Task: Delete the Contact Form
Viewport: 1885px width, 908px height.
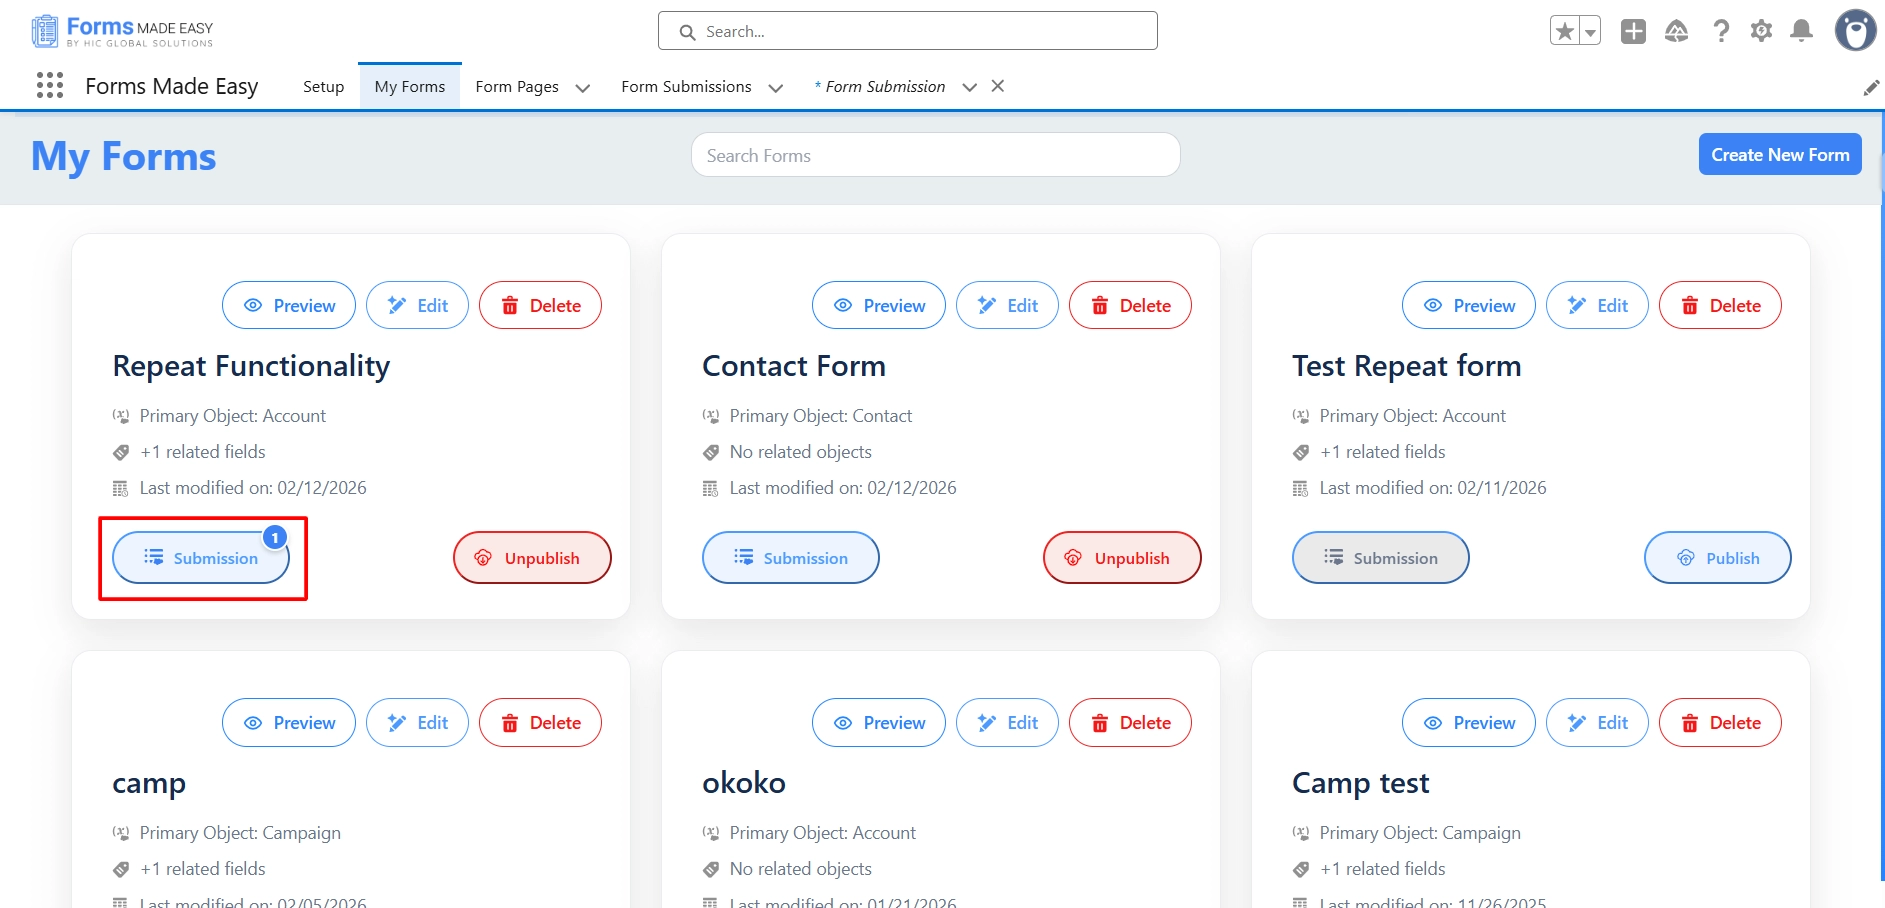Action: 1130,306
